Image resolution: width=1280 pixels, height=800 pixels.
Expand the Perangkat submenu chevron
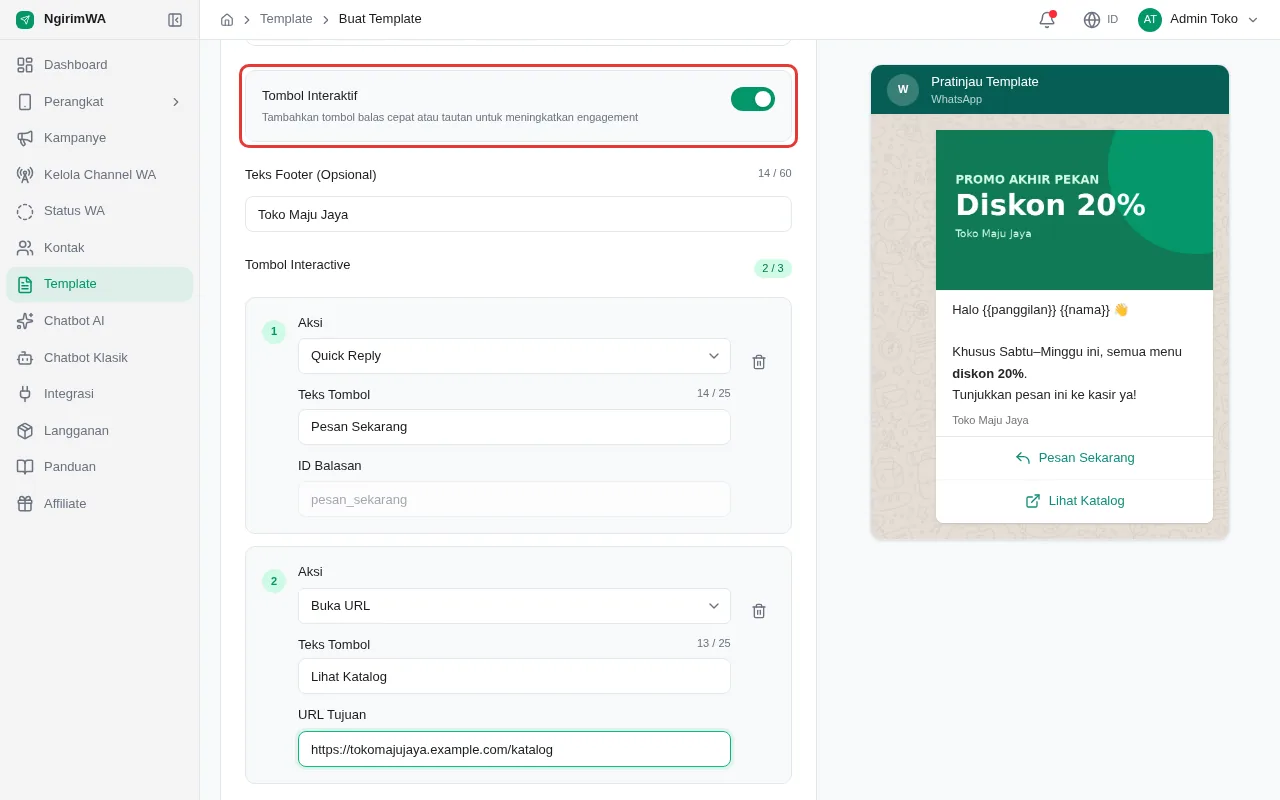pyautogui.click(x=176, y=102)
